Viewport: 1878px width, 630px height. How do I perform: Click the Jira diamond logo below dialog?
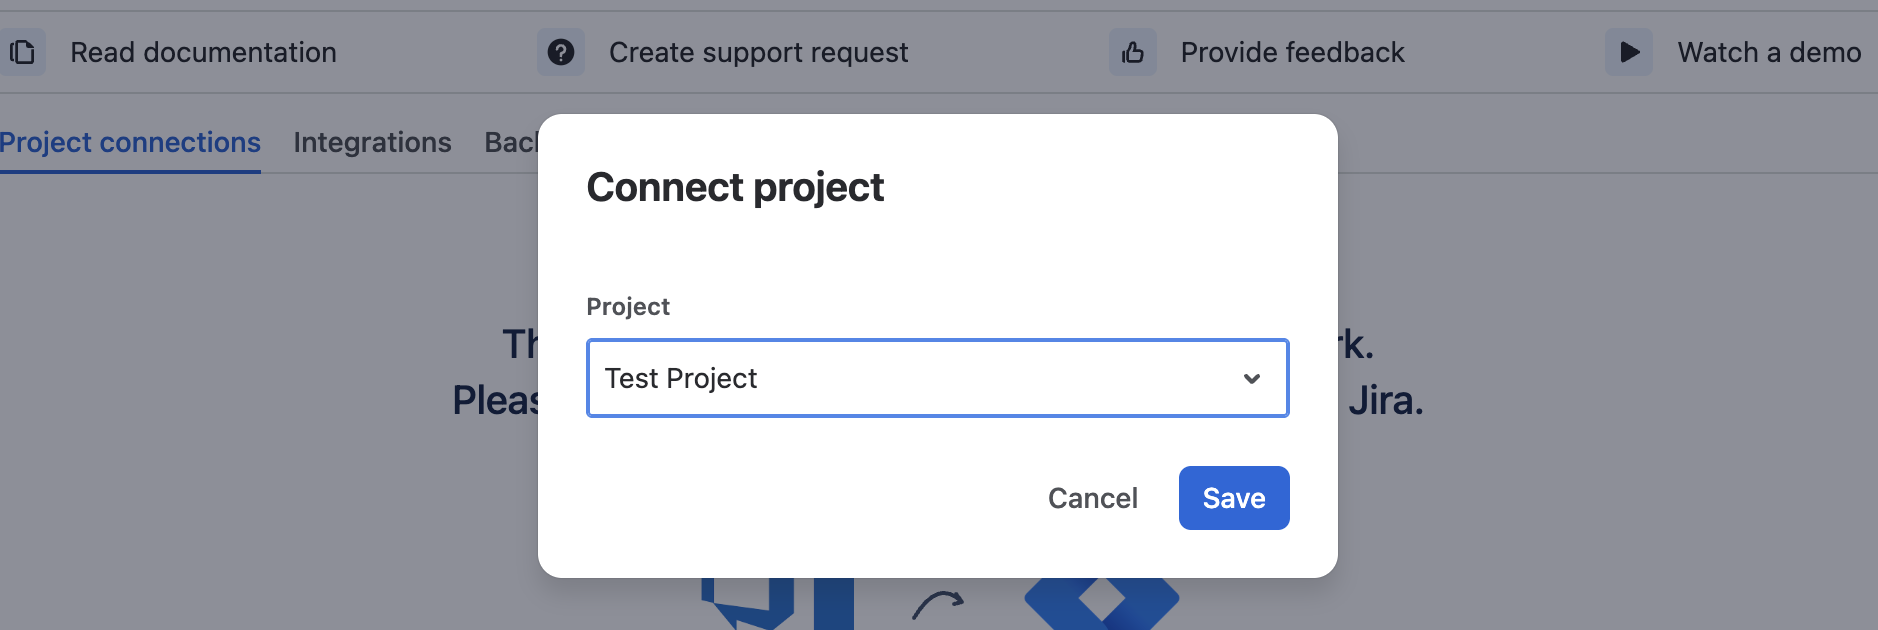click(x=1102, y=603)
